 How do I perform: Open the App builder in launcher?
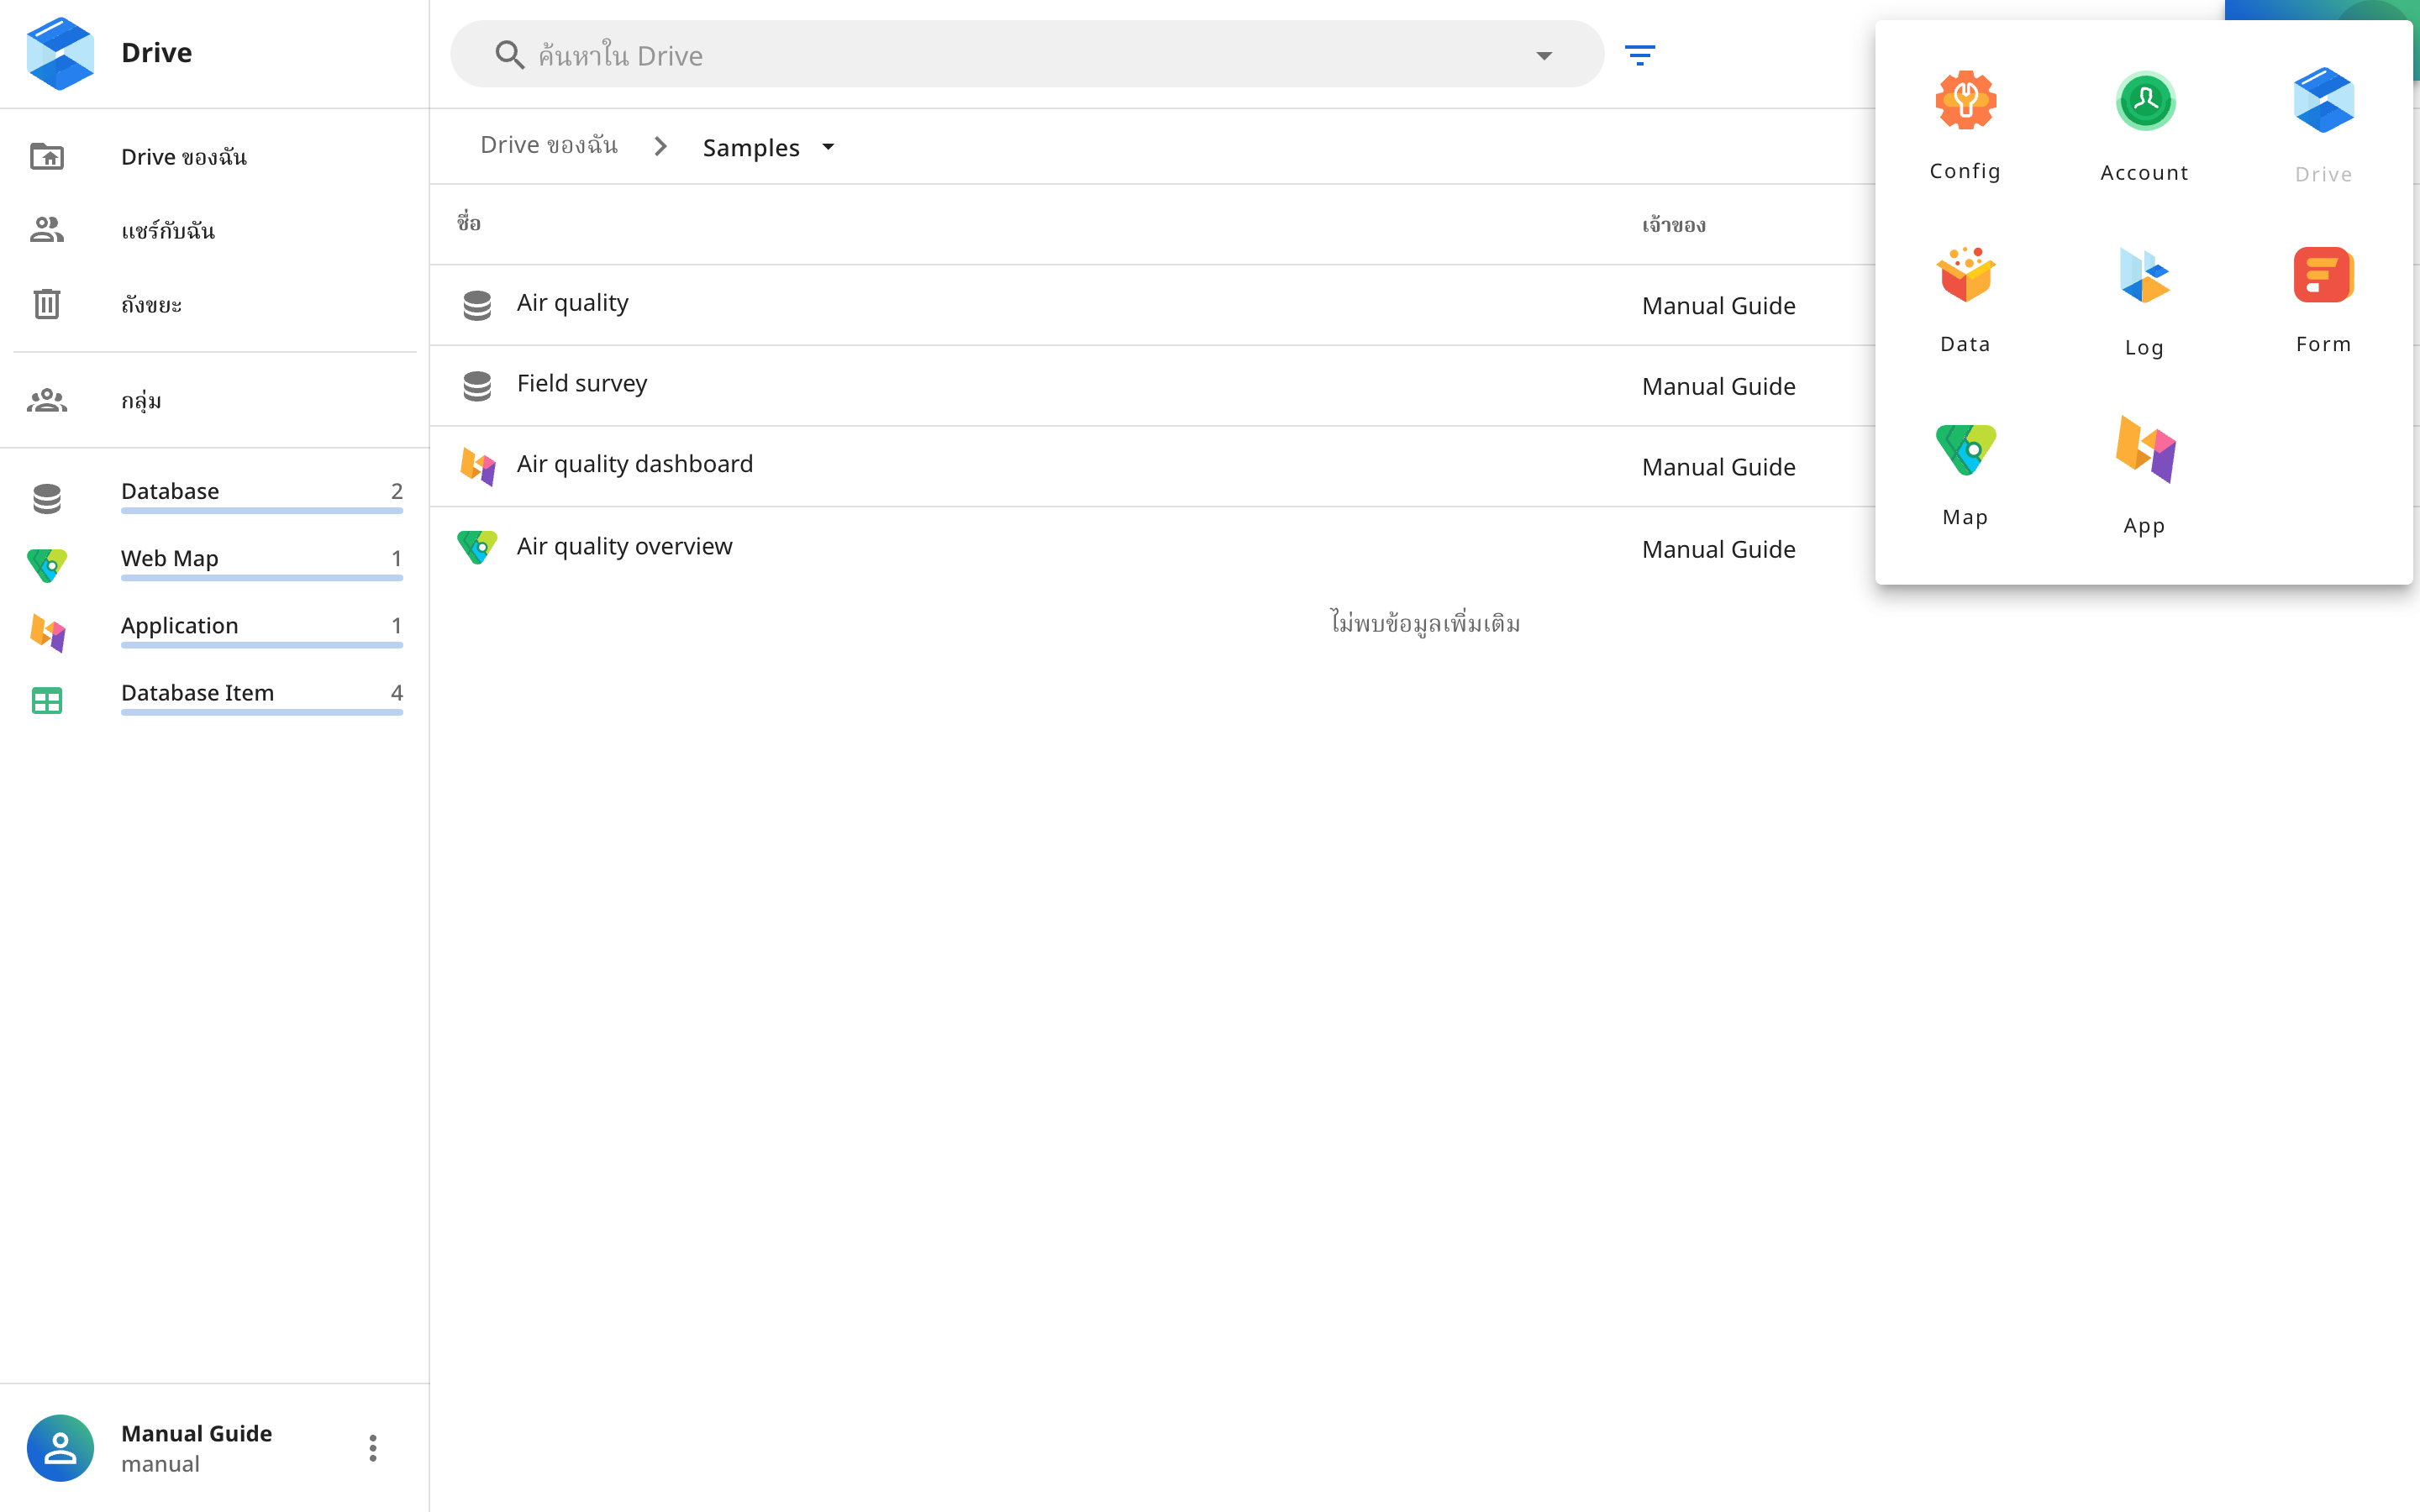click(x=2144, y=477)
